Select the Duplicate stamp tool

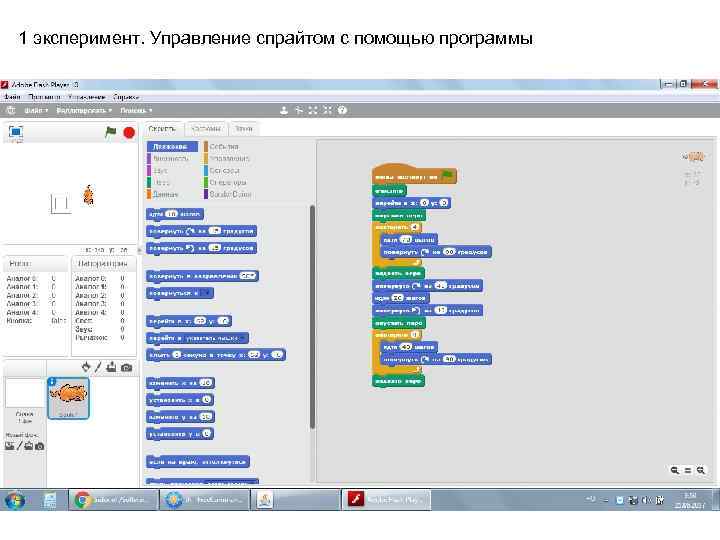[284, 110]
